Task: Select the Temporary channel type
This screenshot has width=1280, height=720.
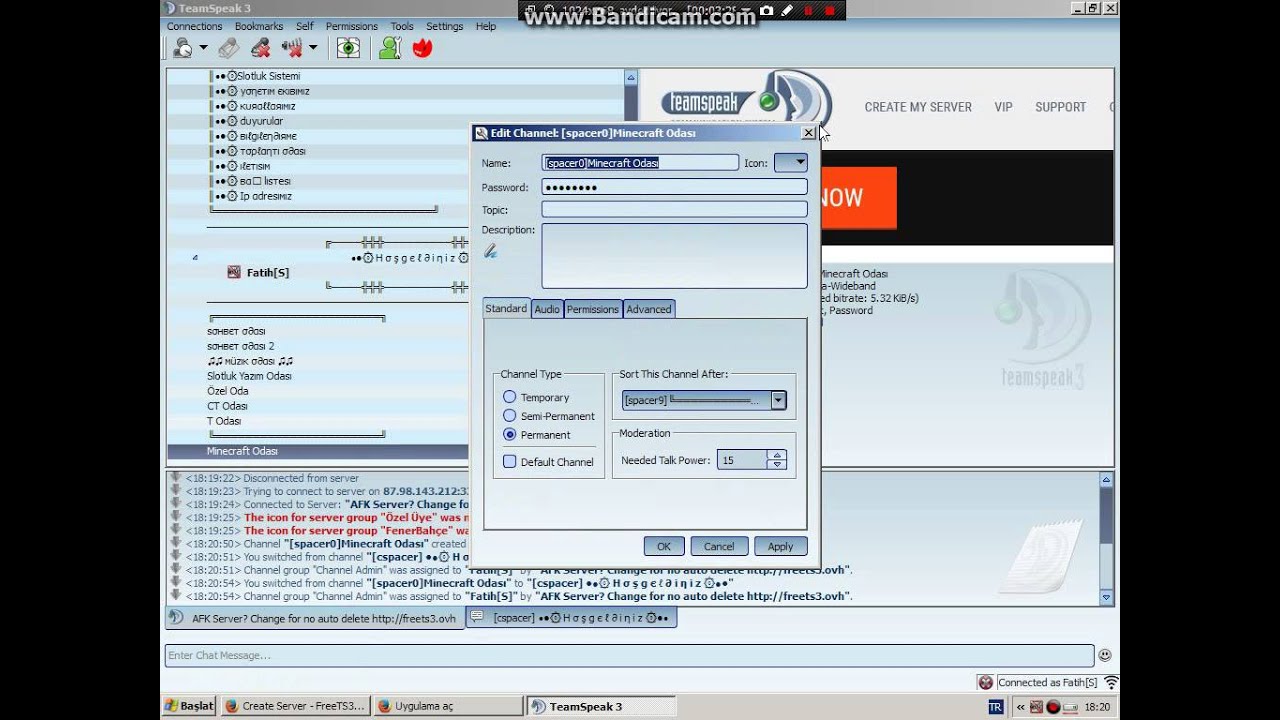Action: pyautogui.click(x=510, y=397)
